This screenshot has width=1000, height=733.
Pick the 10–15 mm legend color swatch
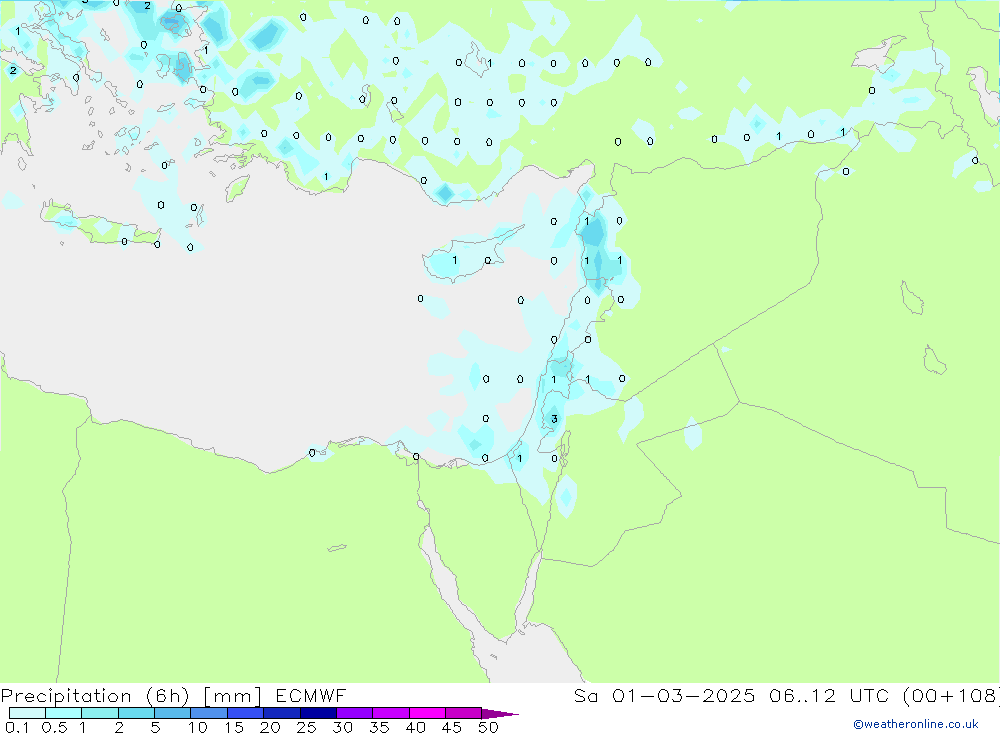[x=209, y=713]
